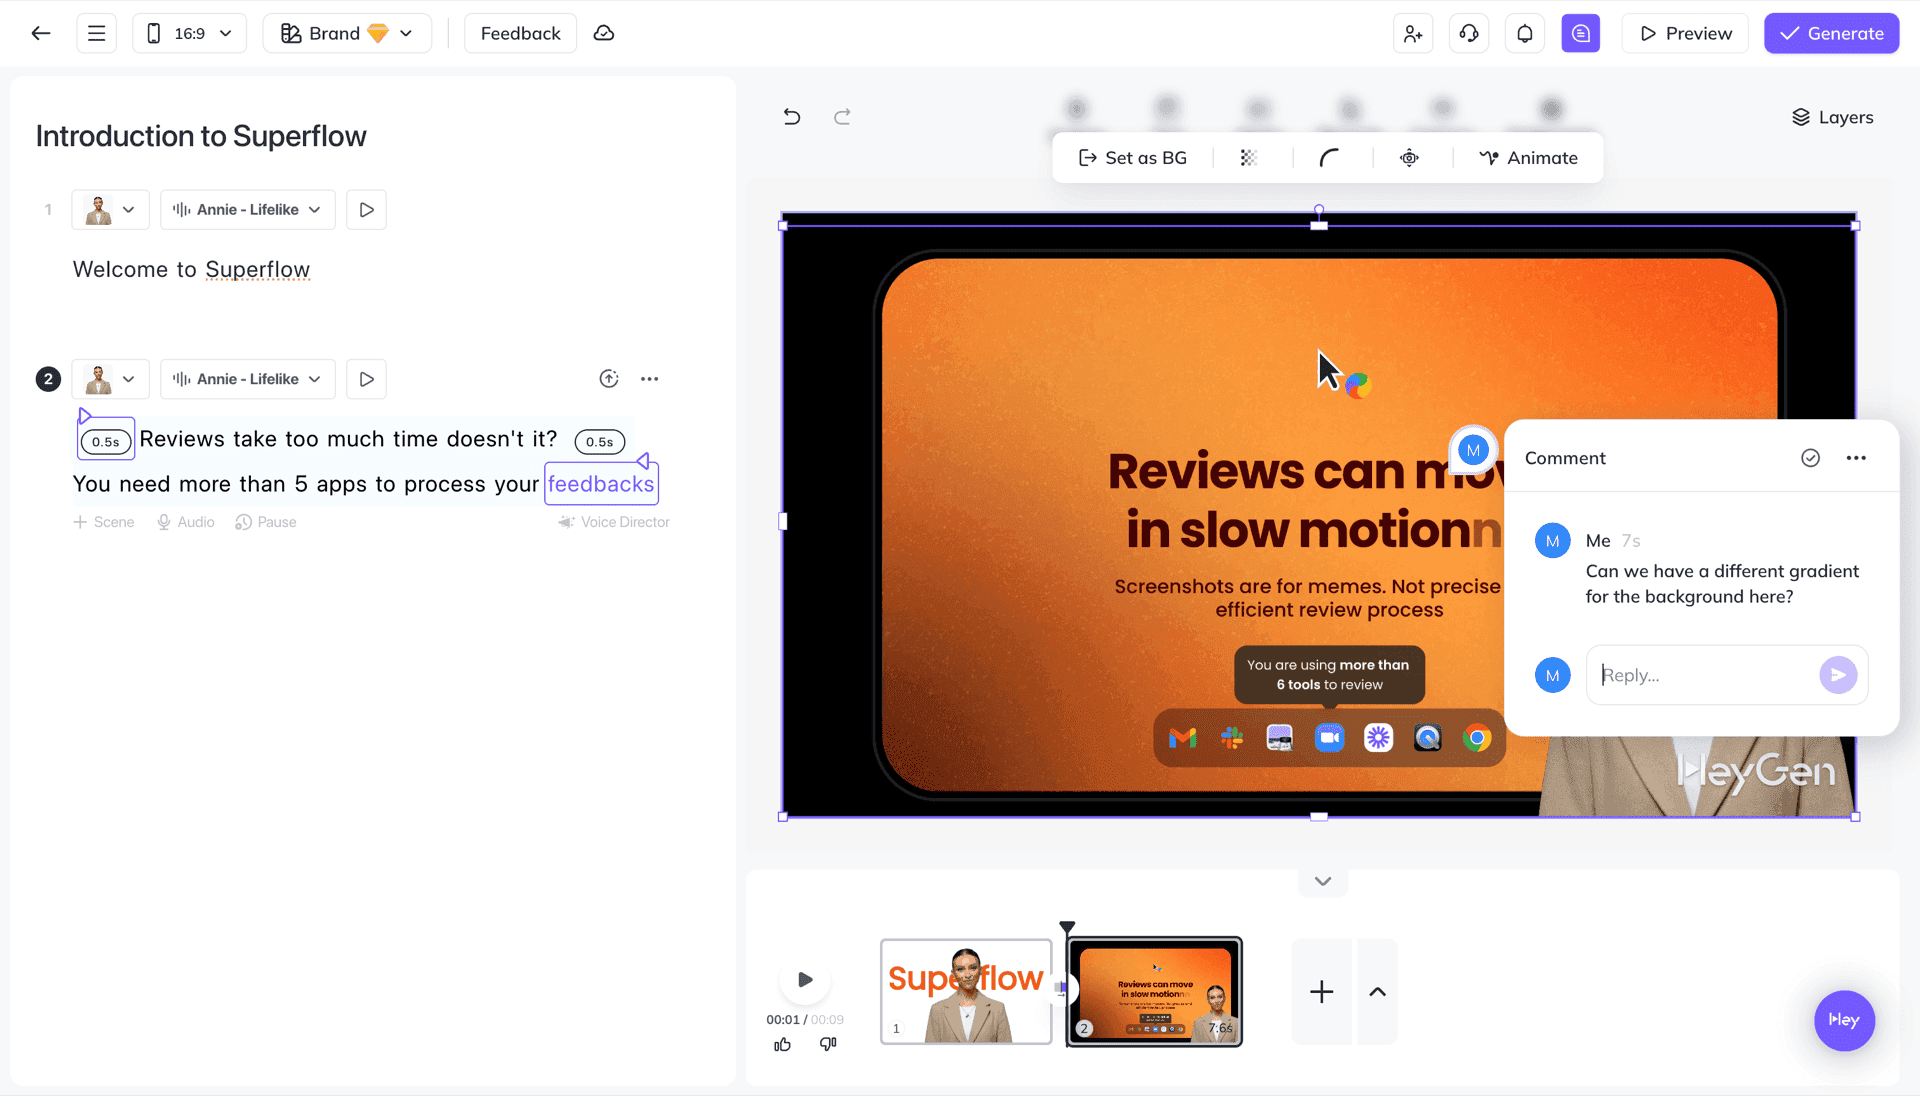Viewport: 1920px width, 1096px height.
Task: Open the Brand dropdown
Action: 347,33
